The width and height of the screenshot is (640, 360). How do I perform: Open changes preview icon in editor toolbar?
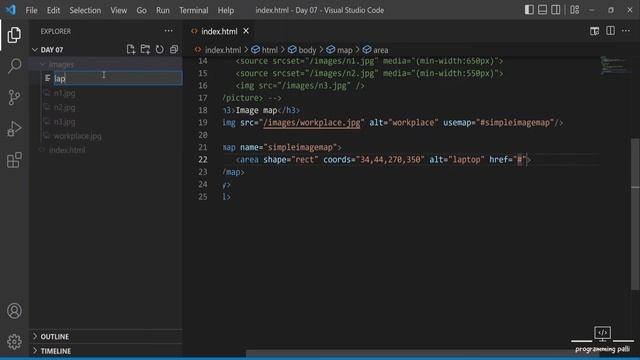coord(594,31)
